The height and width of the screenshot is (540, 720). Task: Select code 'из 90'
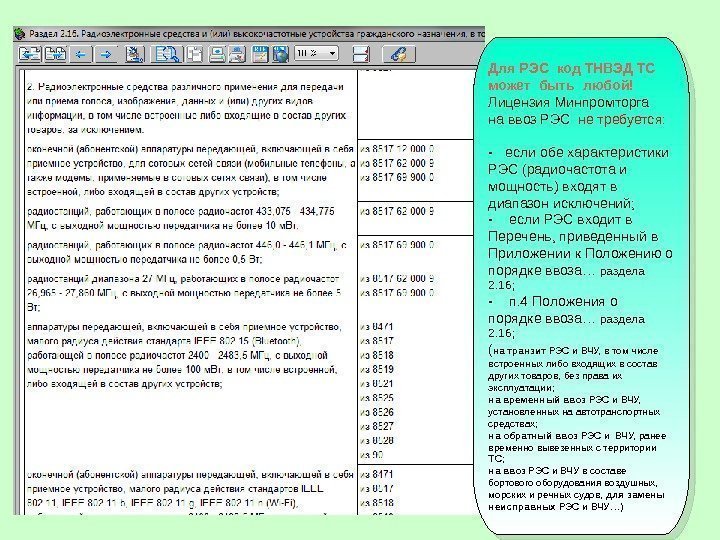pos(372,455)
